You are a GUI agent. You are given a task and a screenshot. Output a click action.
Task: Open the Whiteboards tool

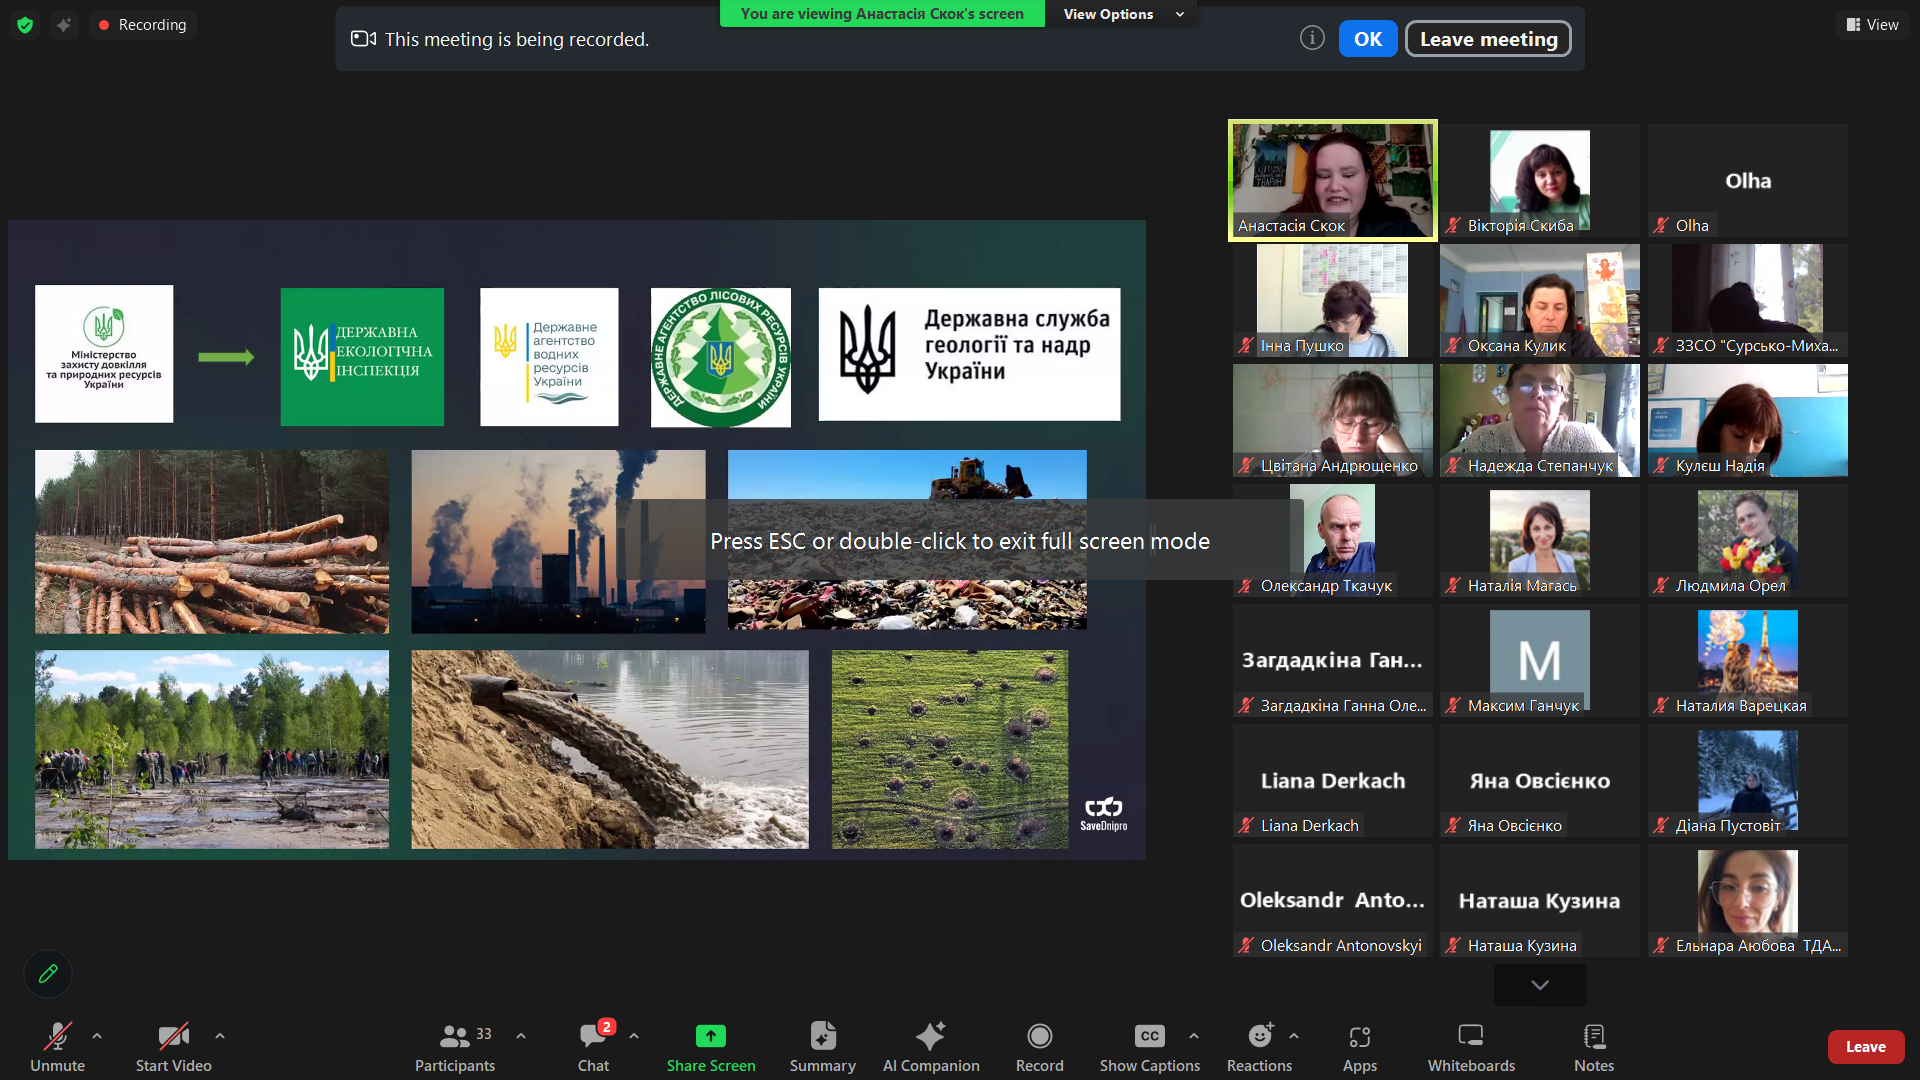coord(1470,1037)
